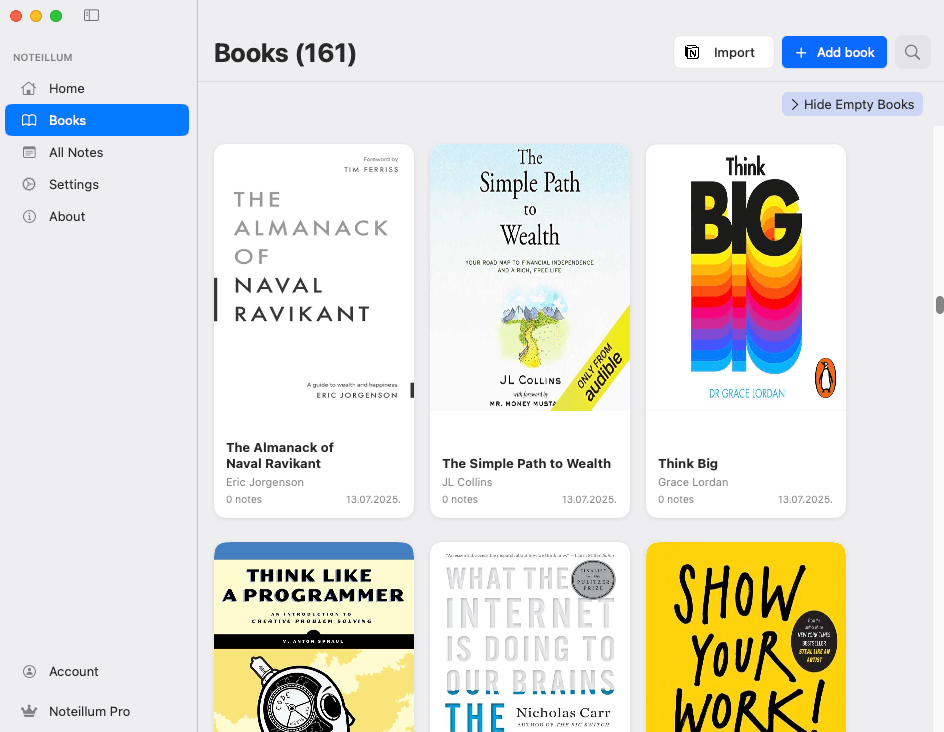This screenshot has width=944, height=732.
Task: Minimize the window with the yellow button
Action: [36, 16]
